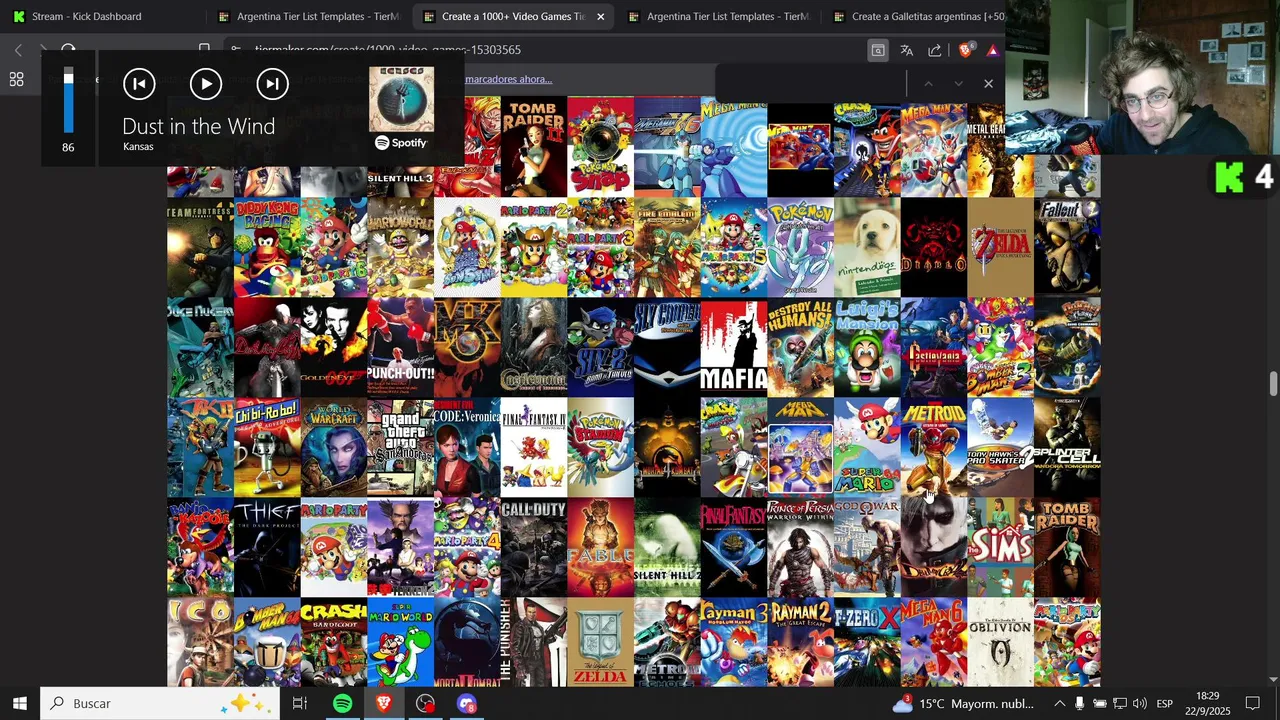This screenshot has width=1280, height=720.
Task: Select the Punch-Out!! game cover
Action: [400, 347]
